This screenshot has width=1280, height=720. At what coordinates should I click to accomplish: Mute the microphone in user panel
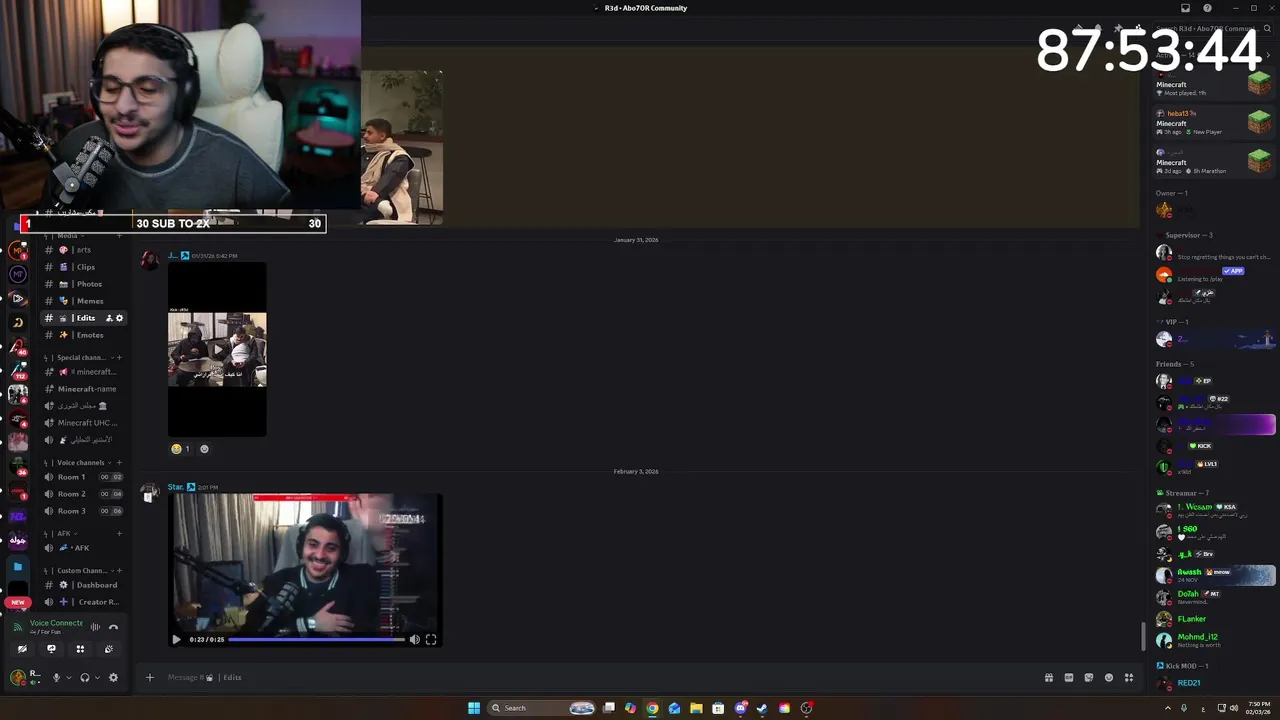[56, 677]
